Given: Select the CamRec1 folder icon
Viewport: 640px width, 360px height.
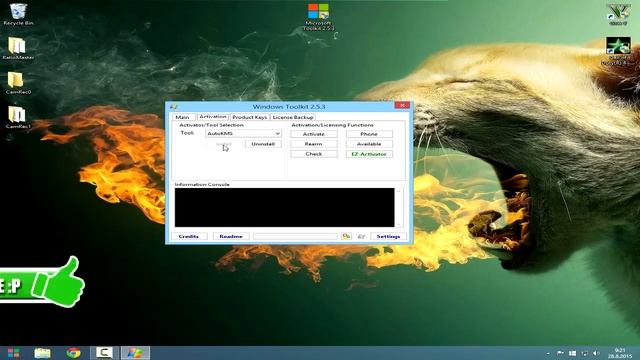Looking at the screenshot, I should point(18,118).
